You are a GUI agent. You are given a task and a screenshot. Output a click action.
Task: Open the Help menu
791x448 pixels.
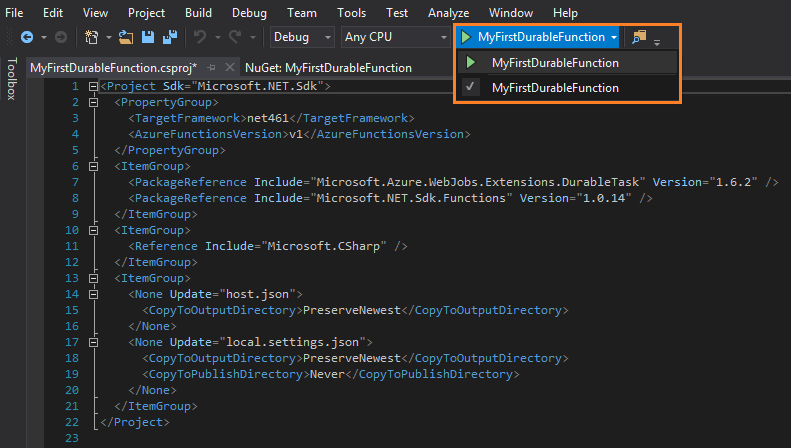point(565,13)
